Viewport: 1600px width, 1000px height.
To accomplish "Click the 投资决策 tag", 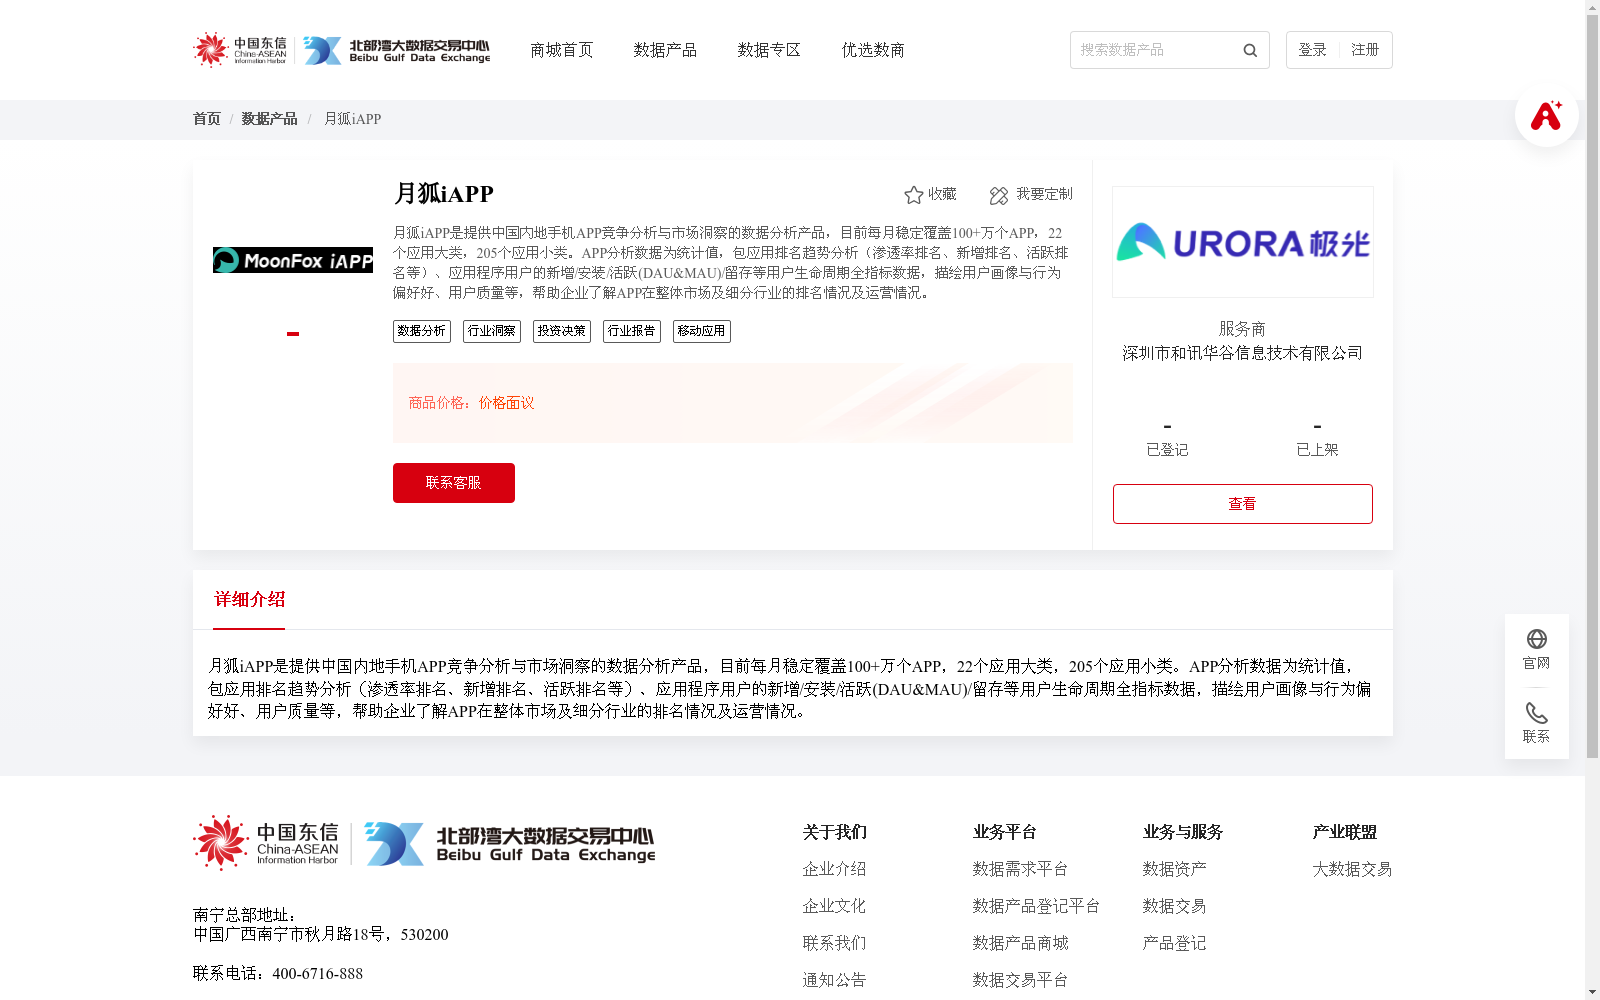I will click(x=562, y=331).
